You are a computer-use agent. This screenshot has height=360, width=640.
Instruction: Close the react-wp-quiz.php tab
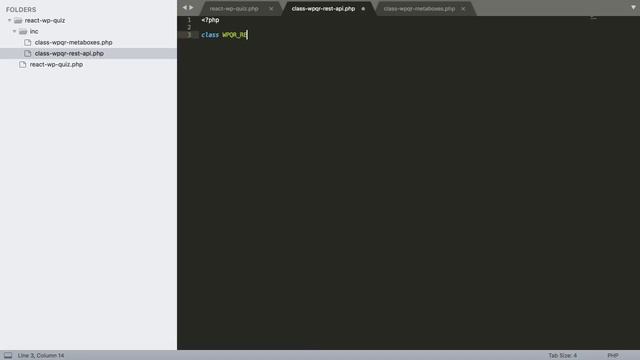[271, 9]
